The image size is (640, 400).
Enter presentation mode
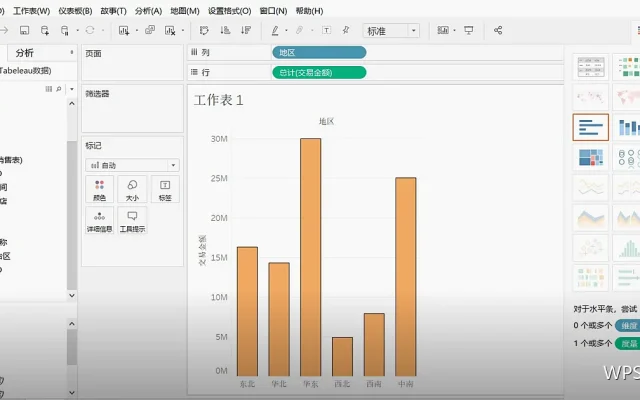(x=469, y=30)
